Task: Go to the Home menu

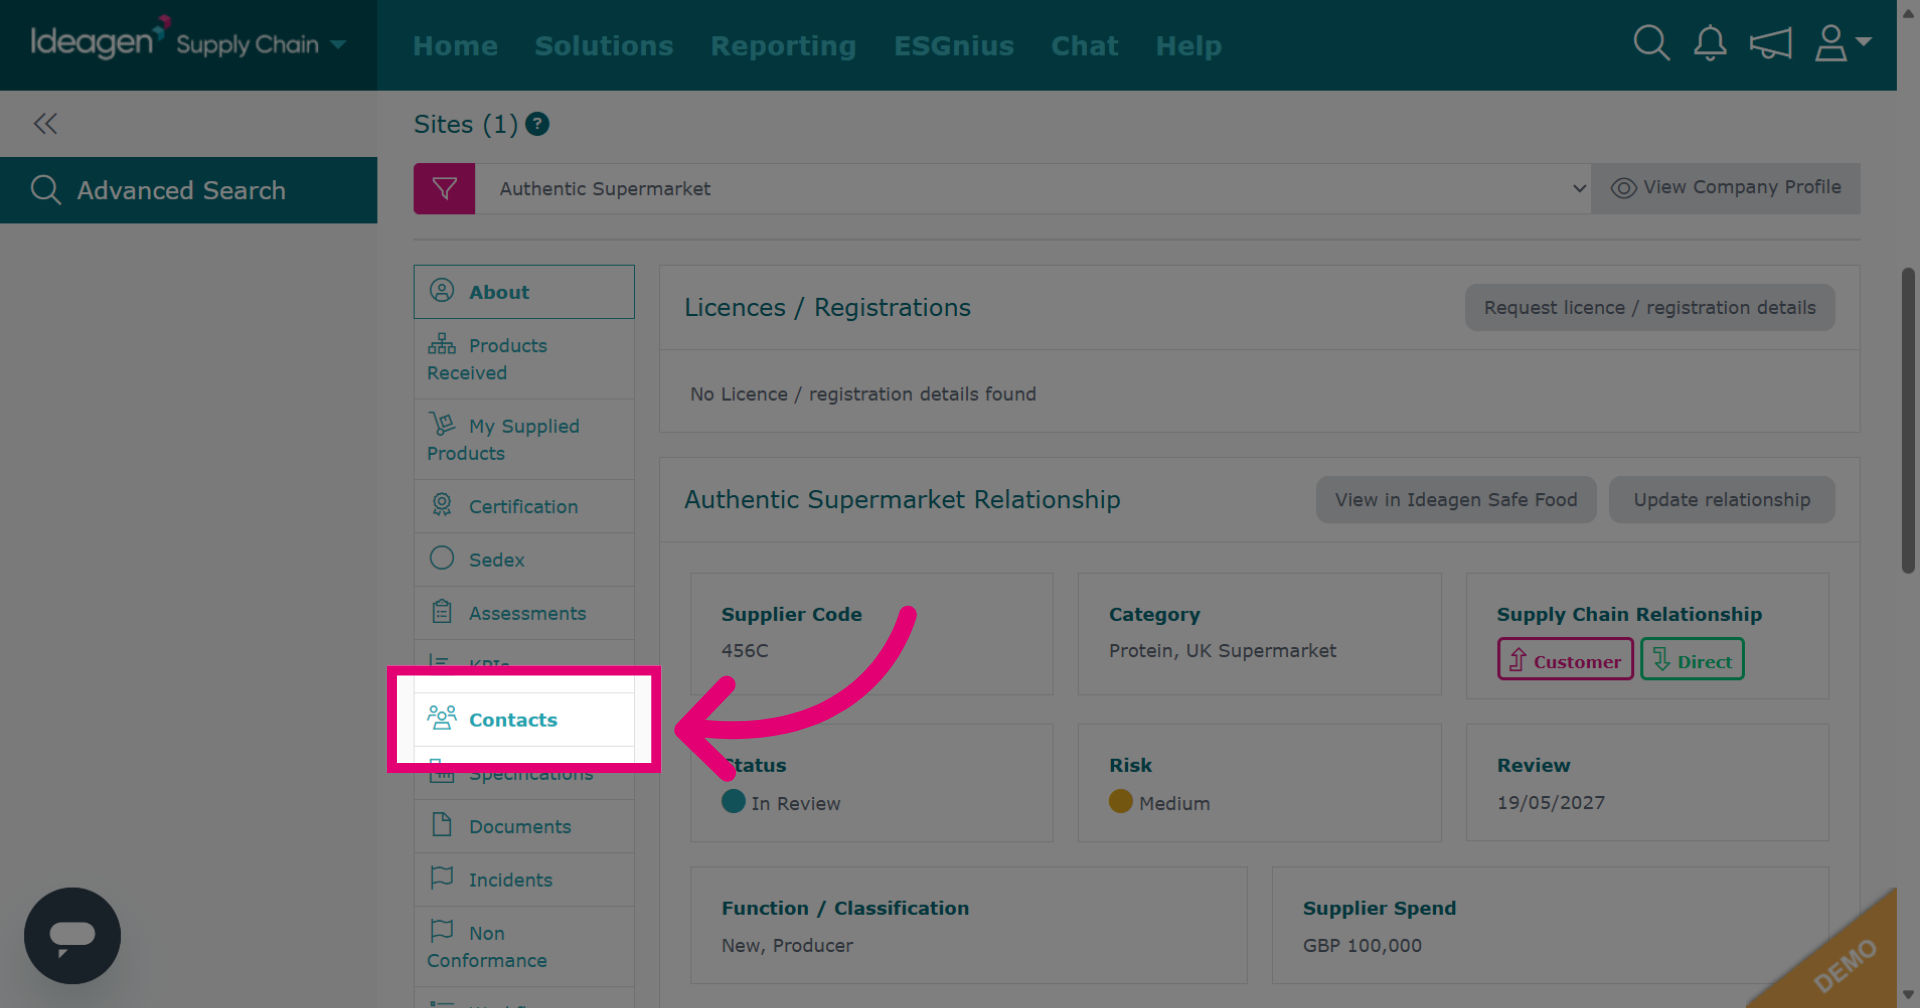Action: click(455, 46)
